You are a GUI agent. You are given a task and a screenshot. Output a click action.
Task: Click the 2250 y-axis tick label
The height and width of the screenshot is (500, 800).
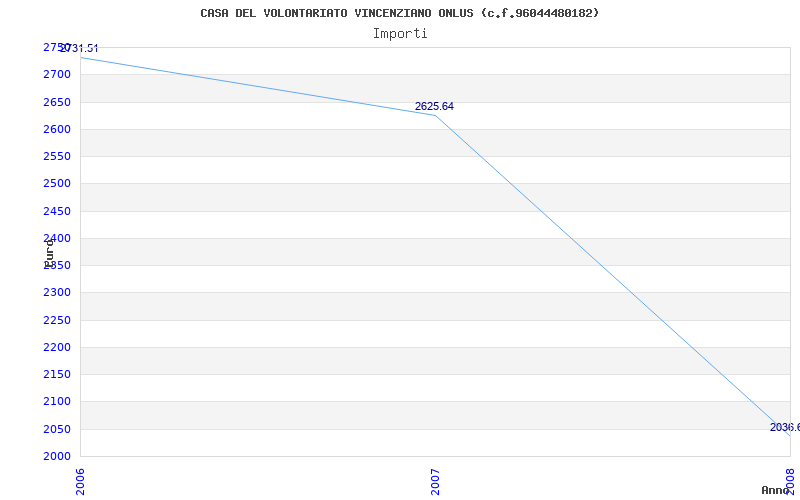pos(57,320)
